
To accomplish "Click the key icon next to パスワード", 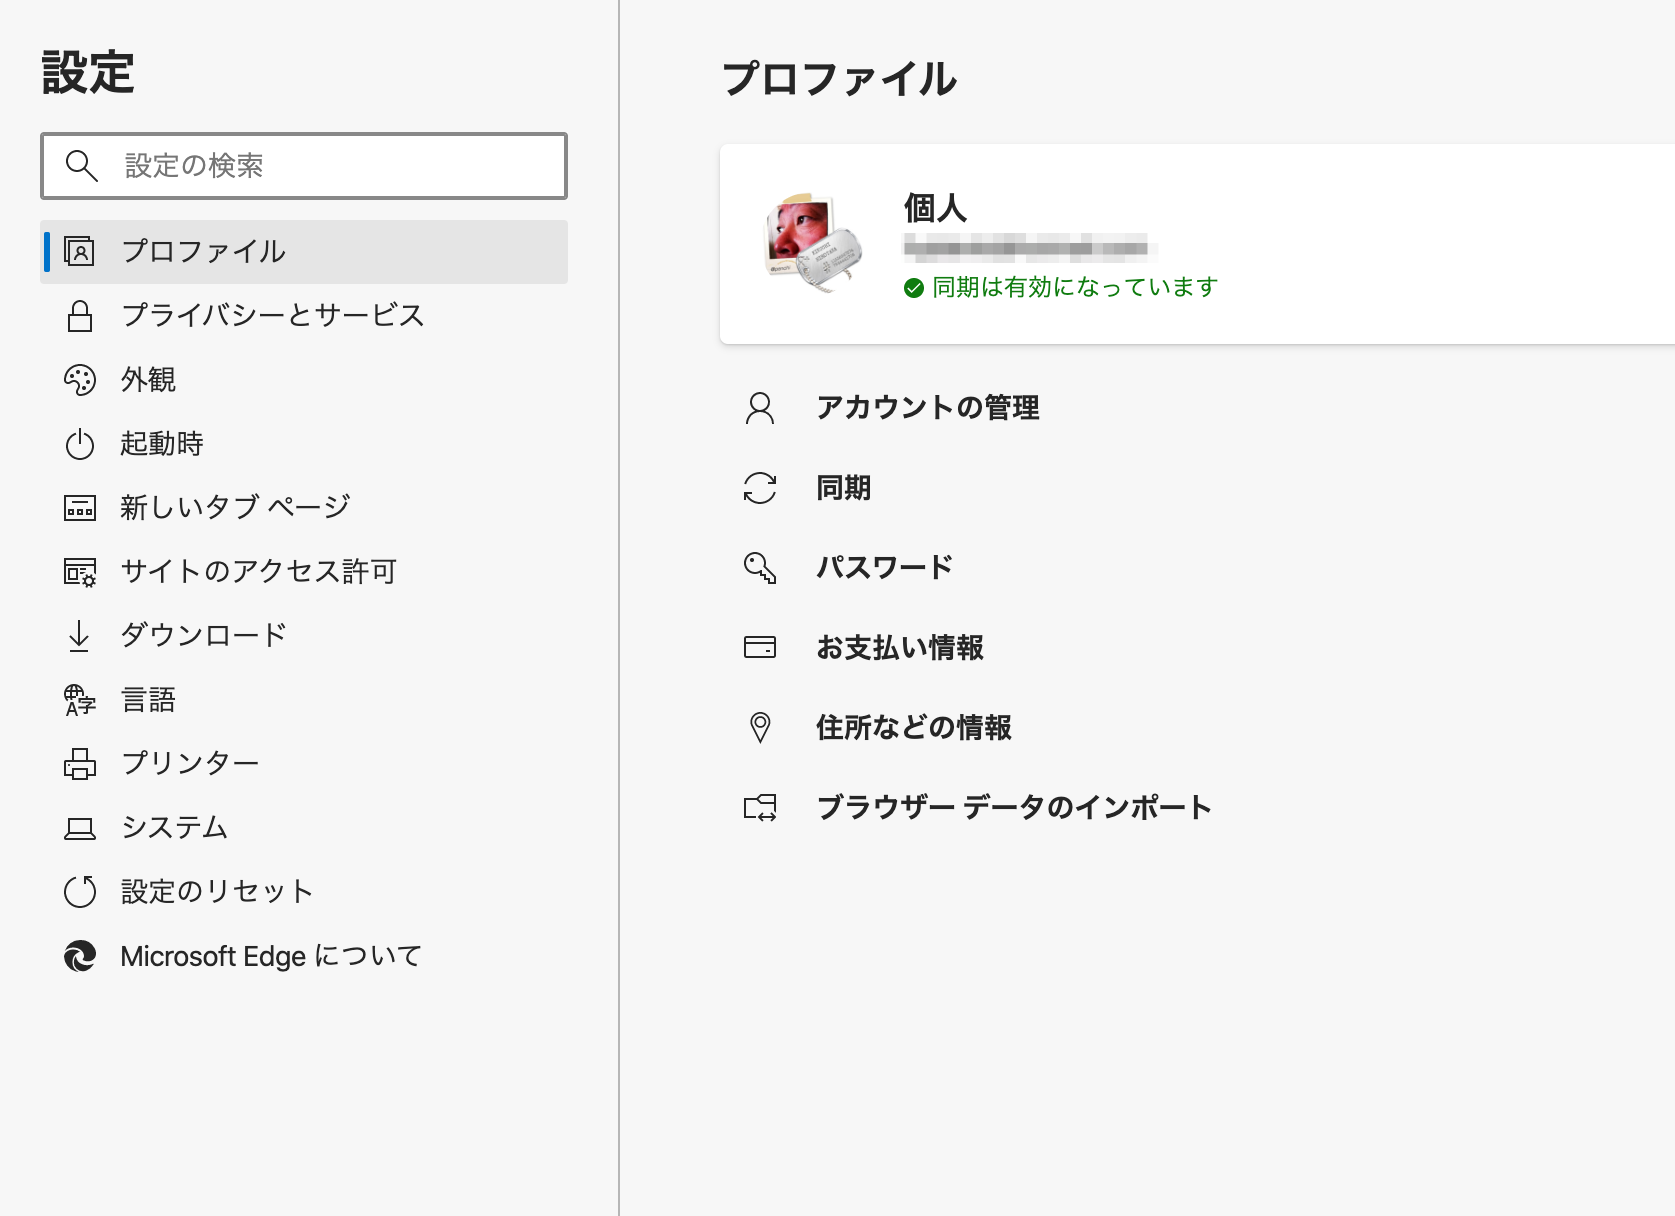I will tap(762, 567).
